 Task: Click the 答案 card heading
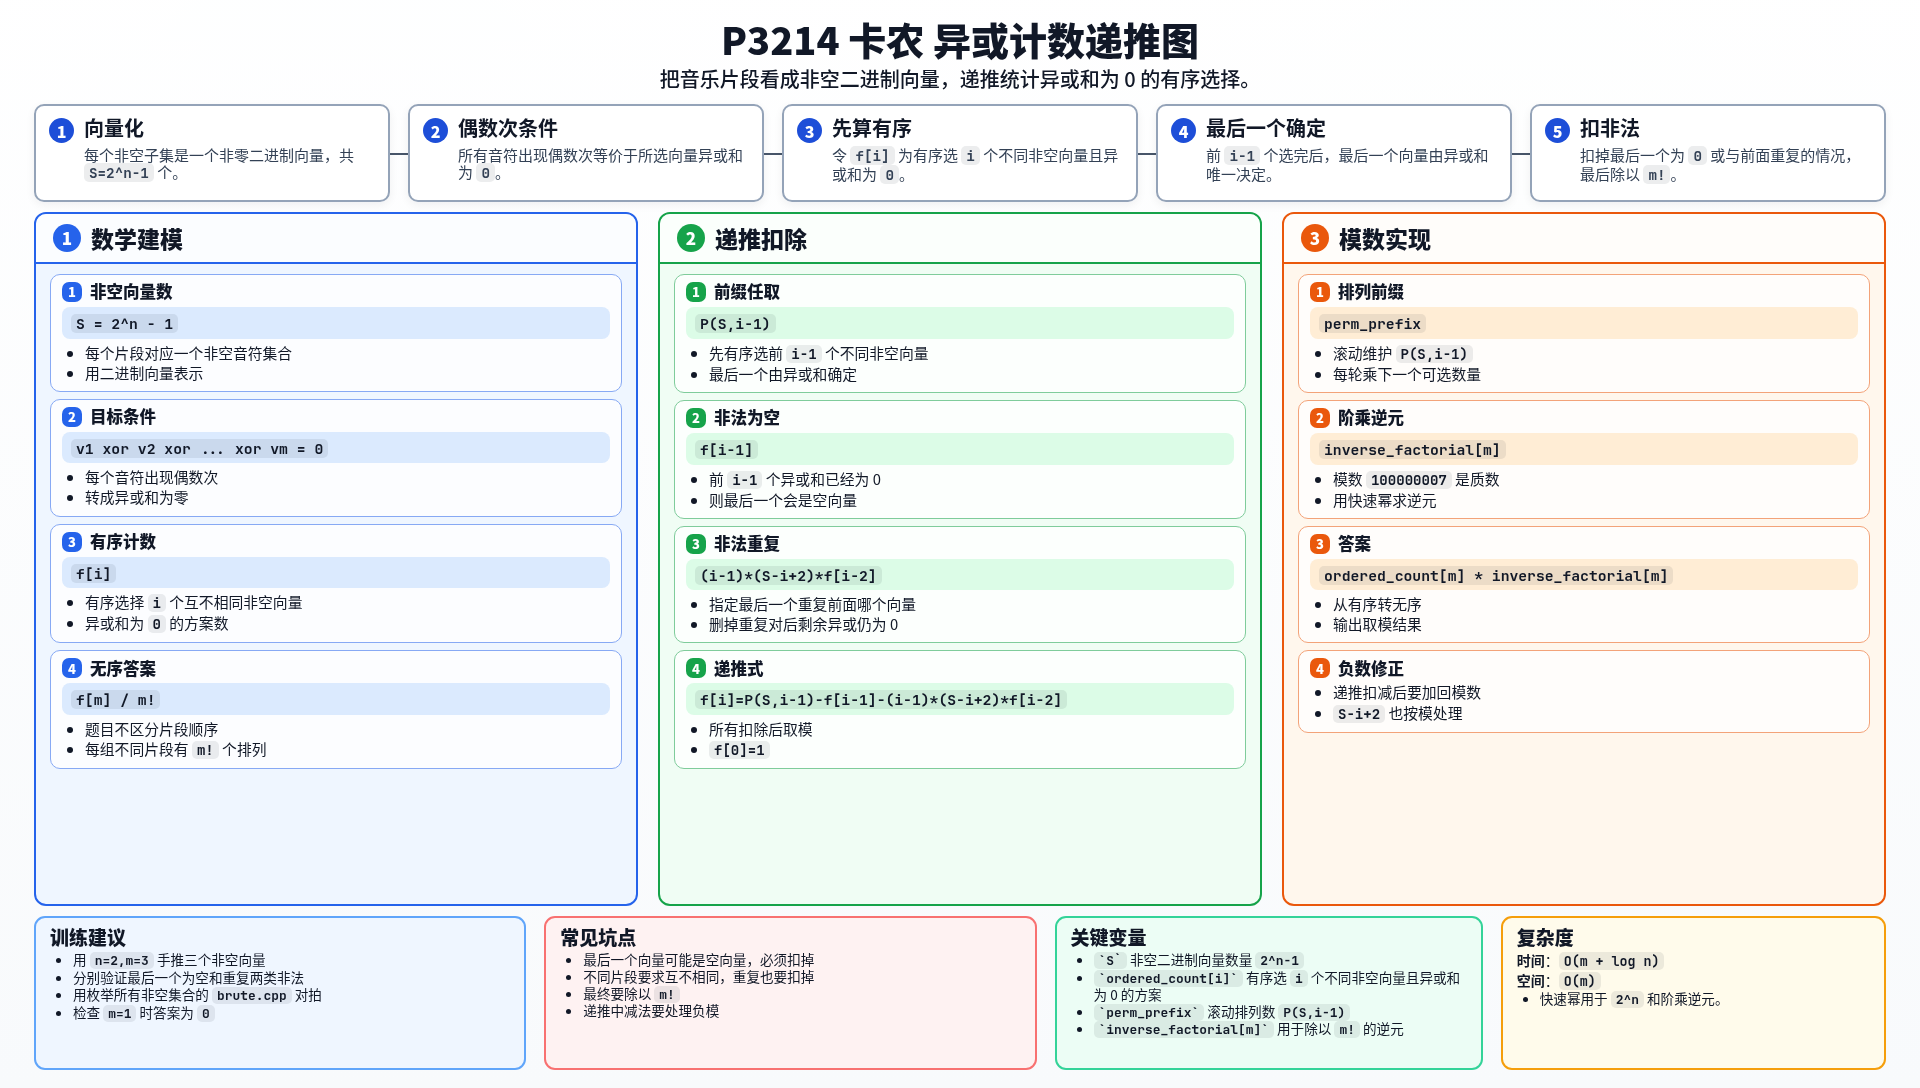pos(1355,544)
